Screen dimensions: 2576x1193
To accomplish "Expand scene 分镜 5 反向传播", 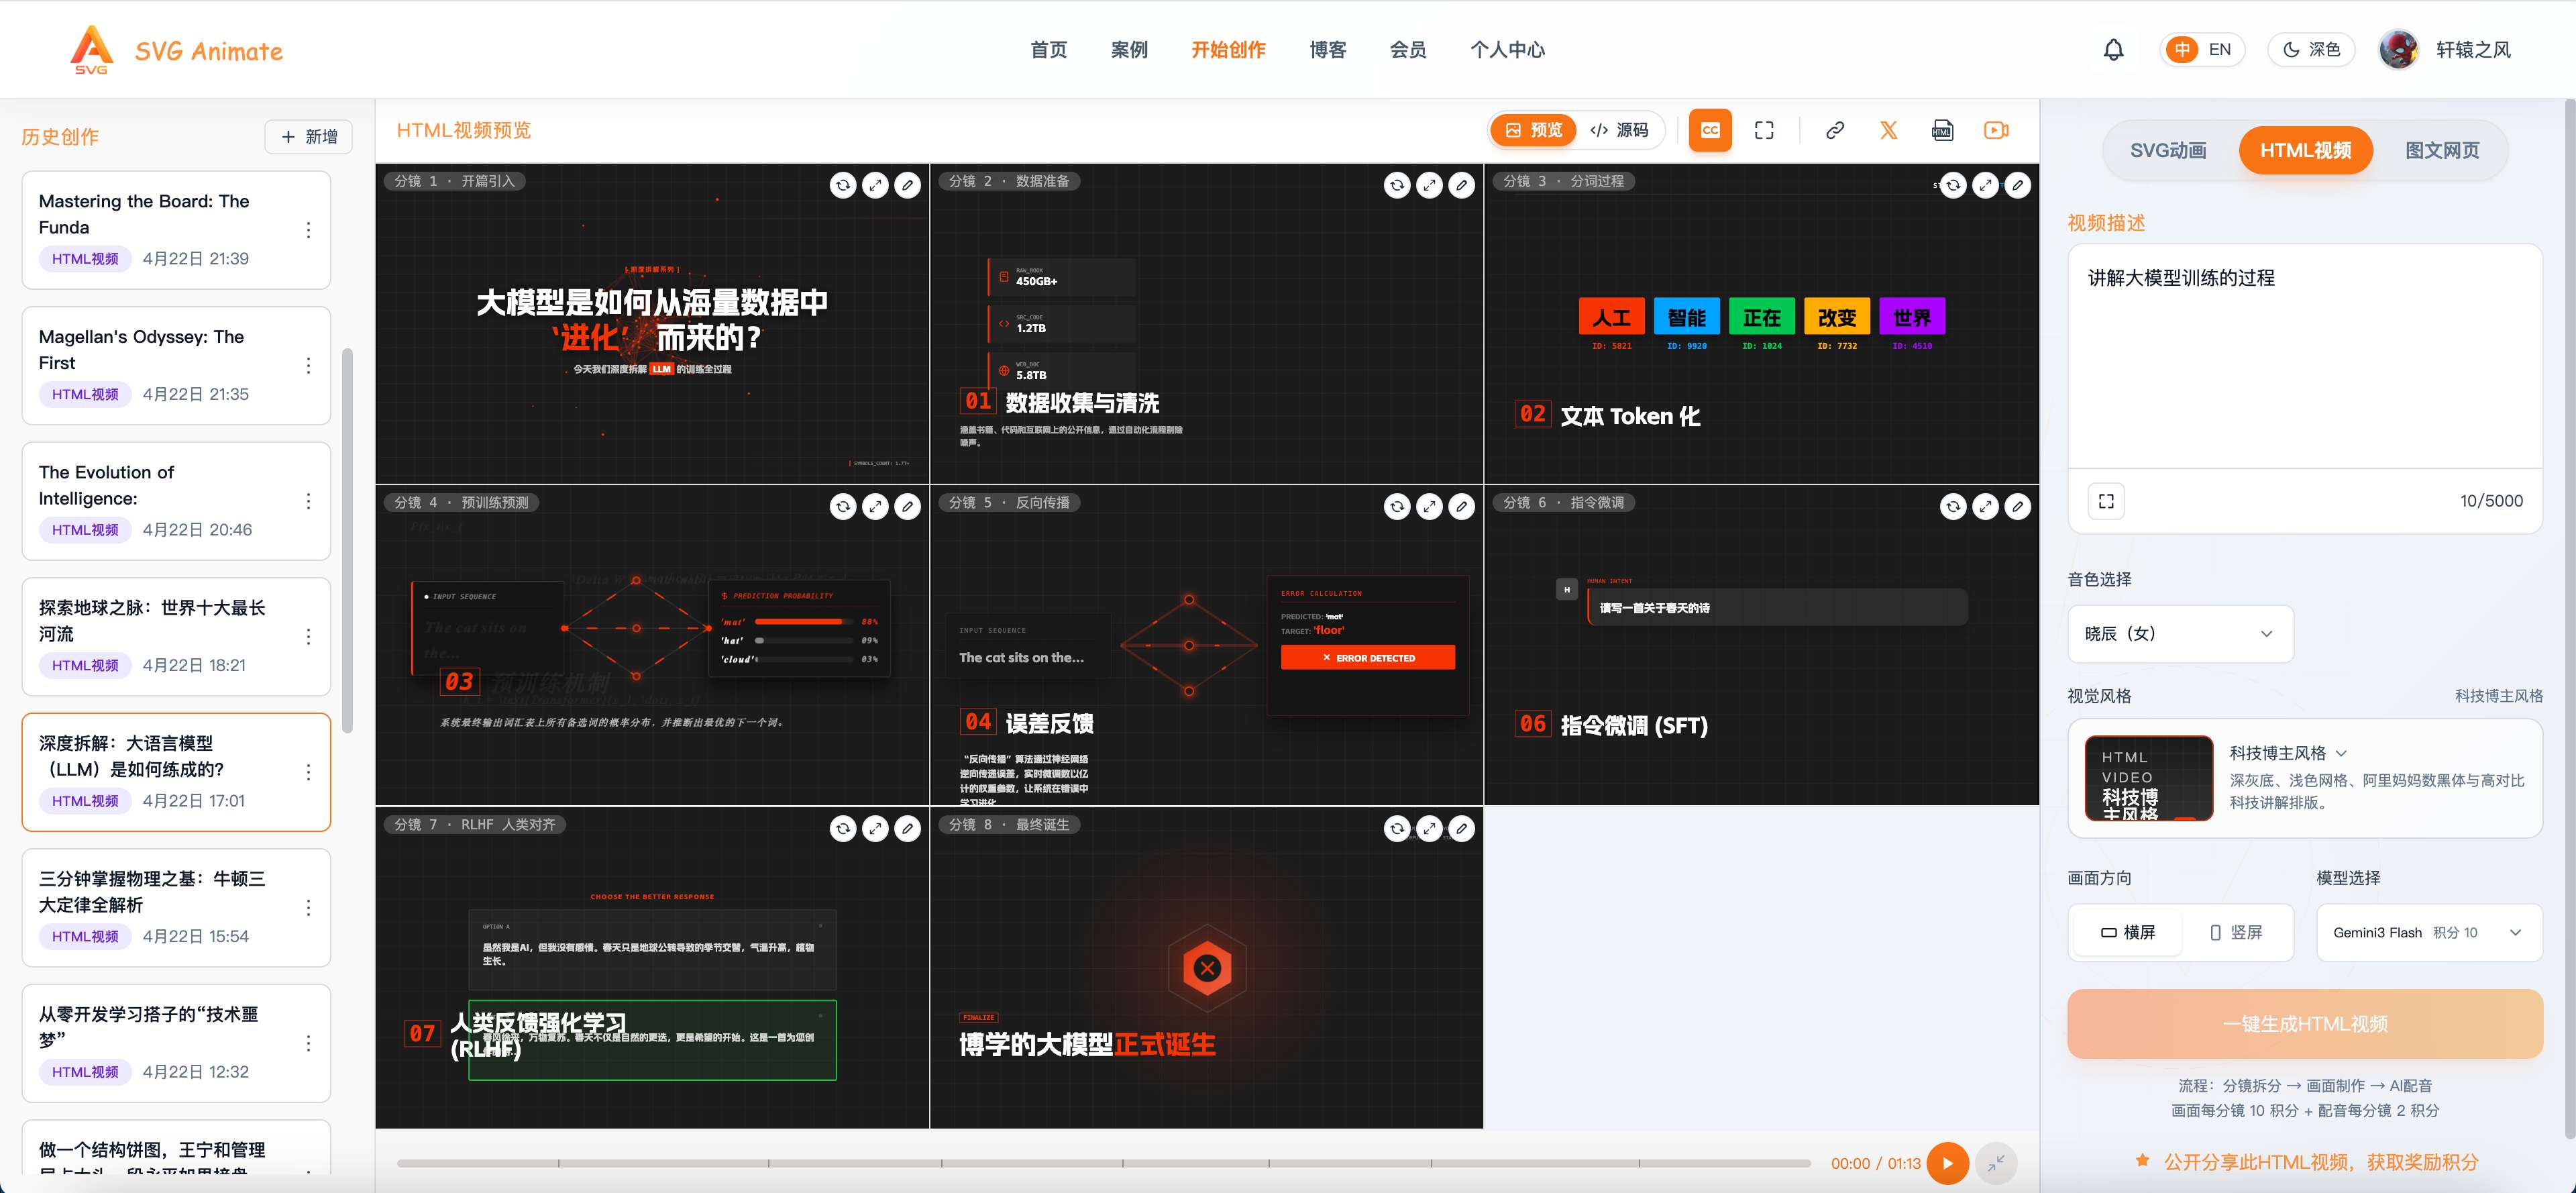I will 1429,507.
